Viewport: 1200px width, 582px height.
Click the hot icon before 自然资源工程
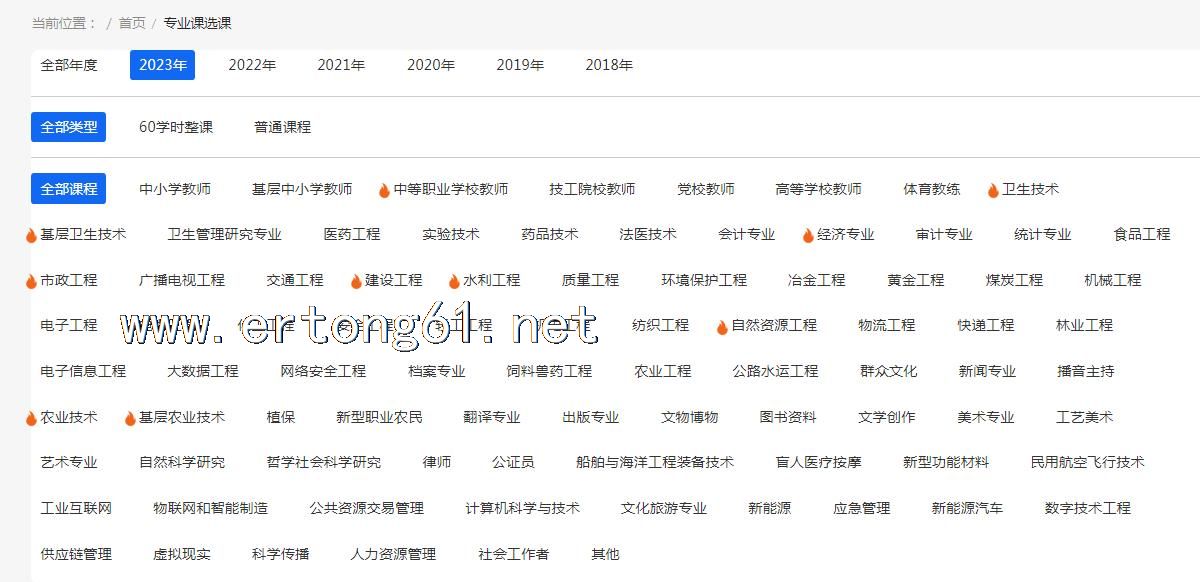pyautogui.click(x=722, y=327)
